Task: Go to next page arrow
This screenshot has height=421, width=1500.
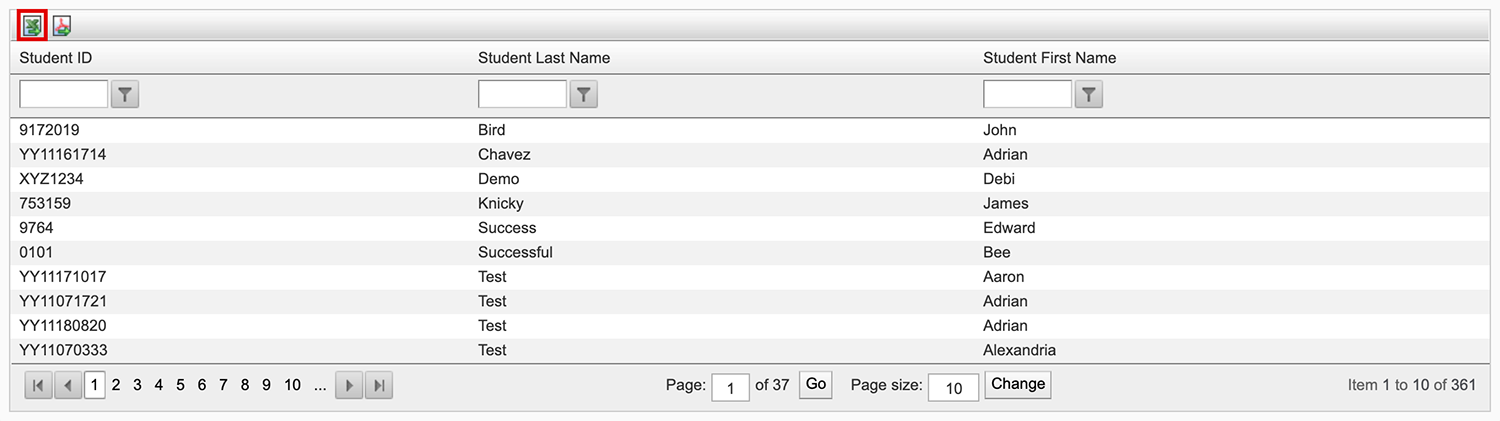Action: click(348, 385)
